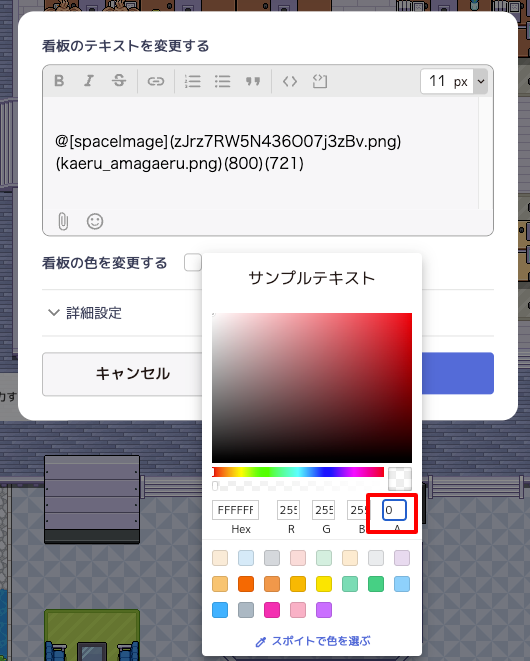Click the blue save button
The image size is (530, 661).
[x=458, y=373]
